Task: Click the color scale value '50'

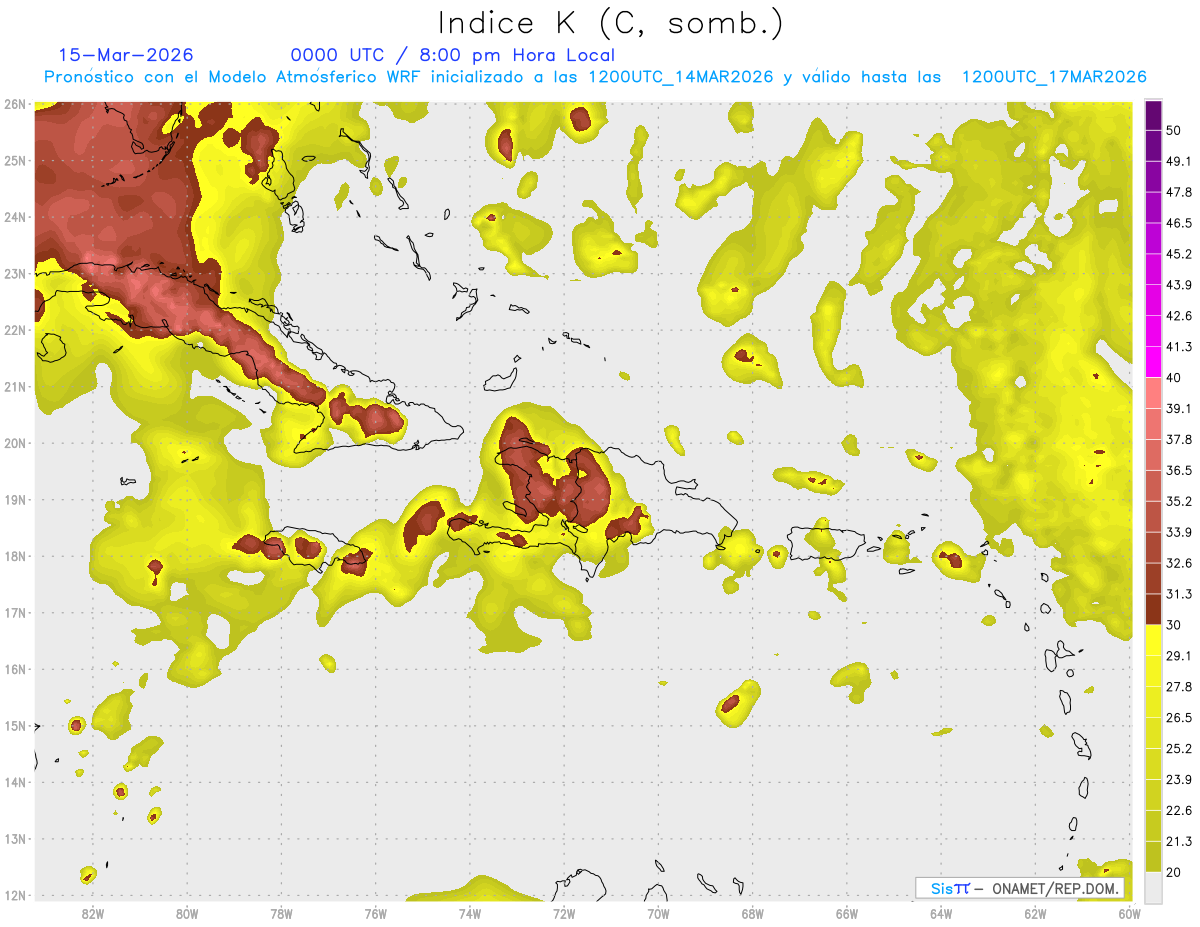Action: tap(1174, 130)
